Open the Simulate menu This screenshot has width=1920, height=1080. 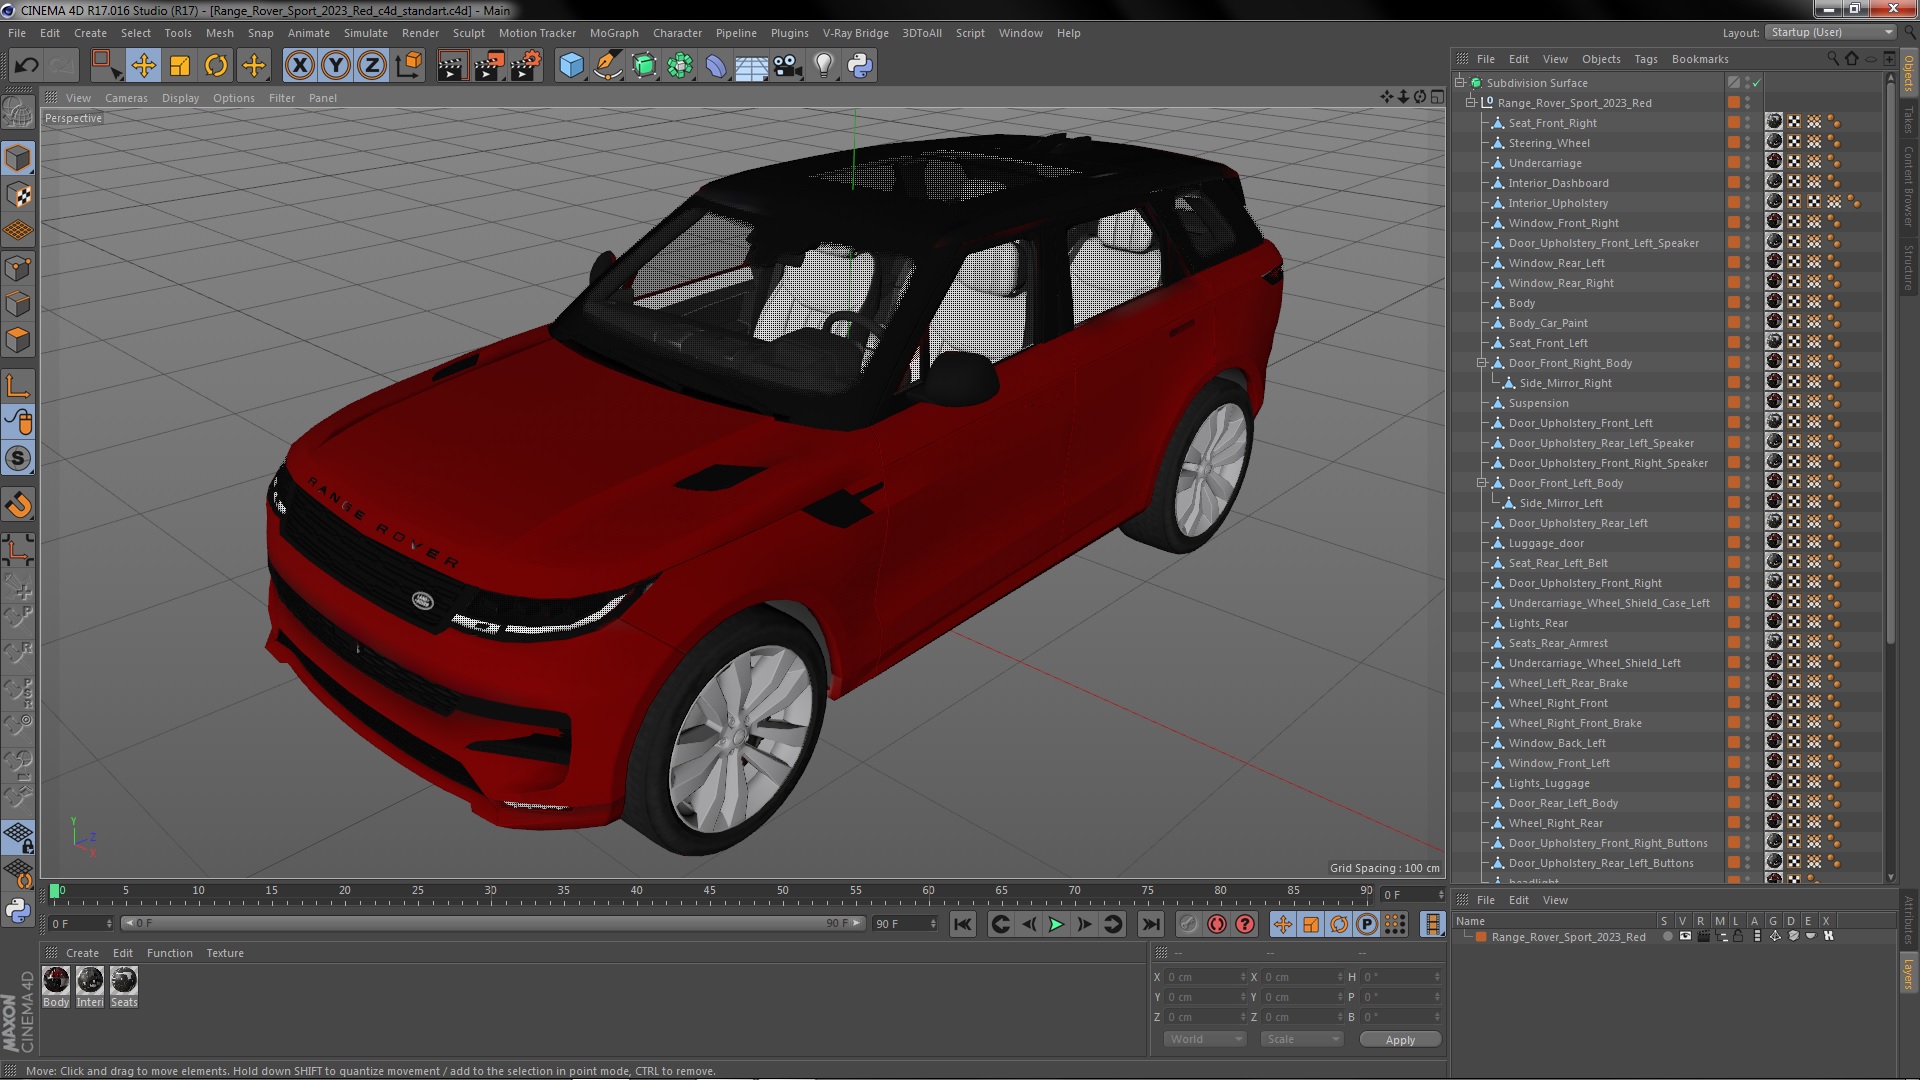coord(366,33)
